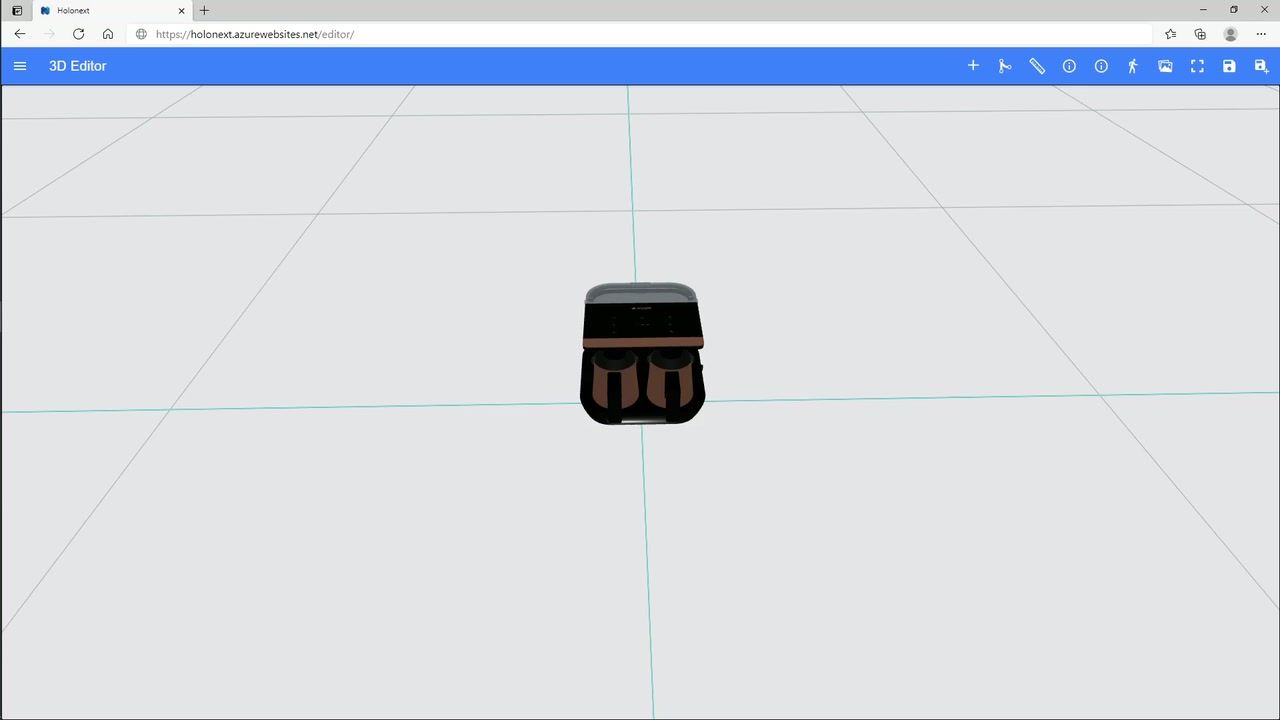Go back in browser history
The width and height of the screenshot is (1280, 720).
[x=20, y=34]
